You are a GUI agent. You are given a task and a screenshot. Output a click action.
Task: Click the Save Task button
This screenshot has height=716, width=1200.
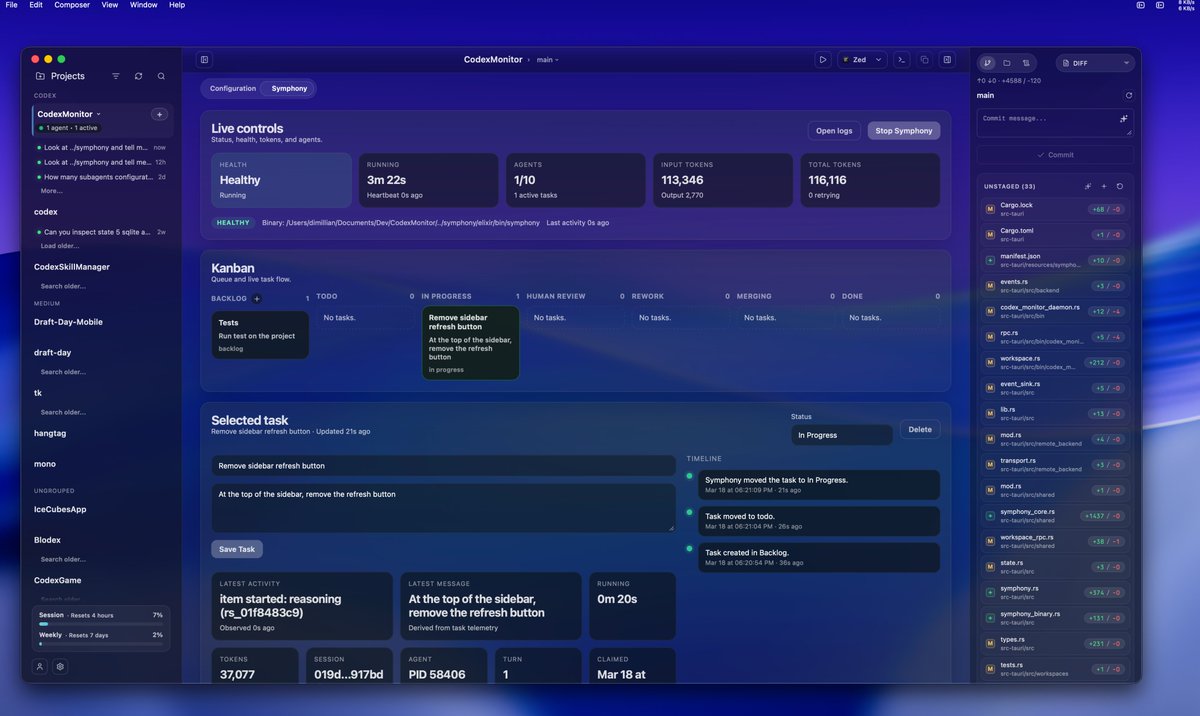[x=237, y=549]
